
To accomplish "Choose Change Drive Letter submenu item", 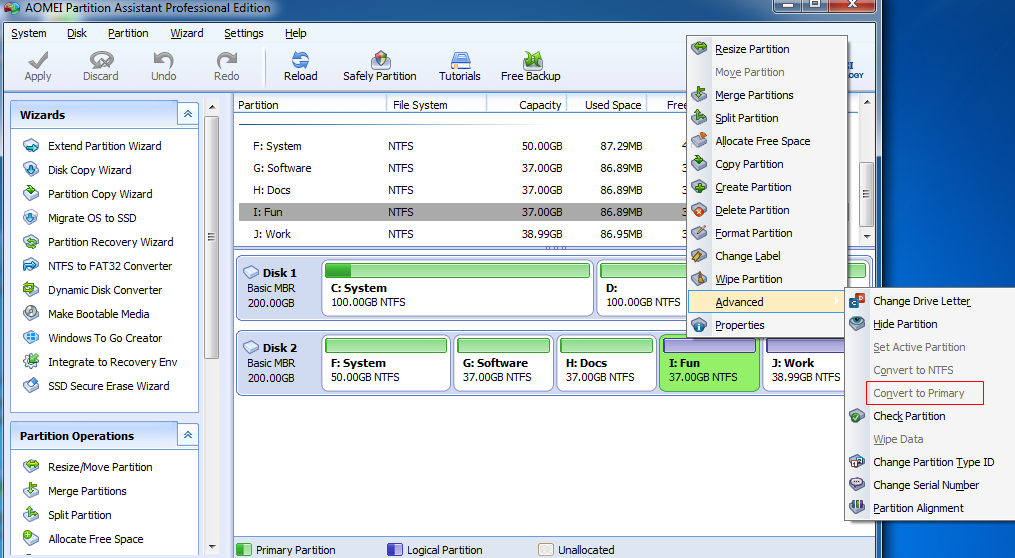I will [930, 301].
